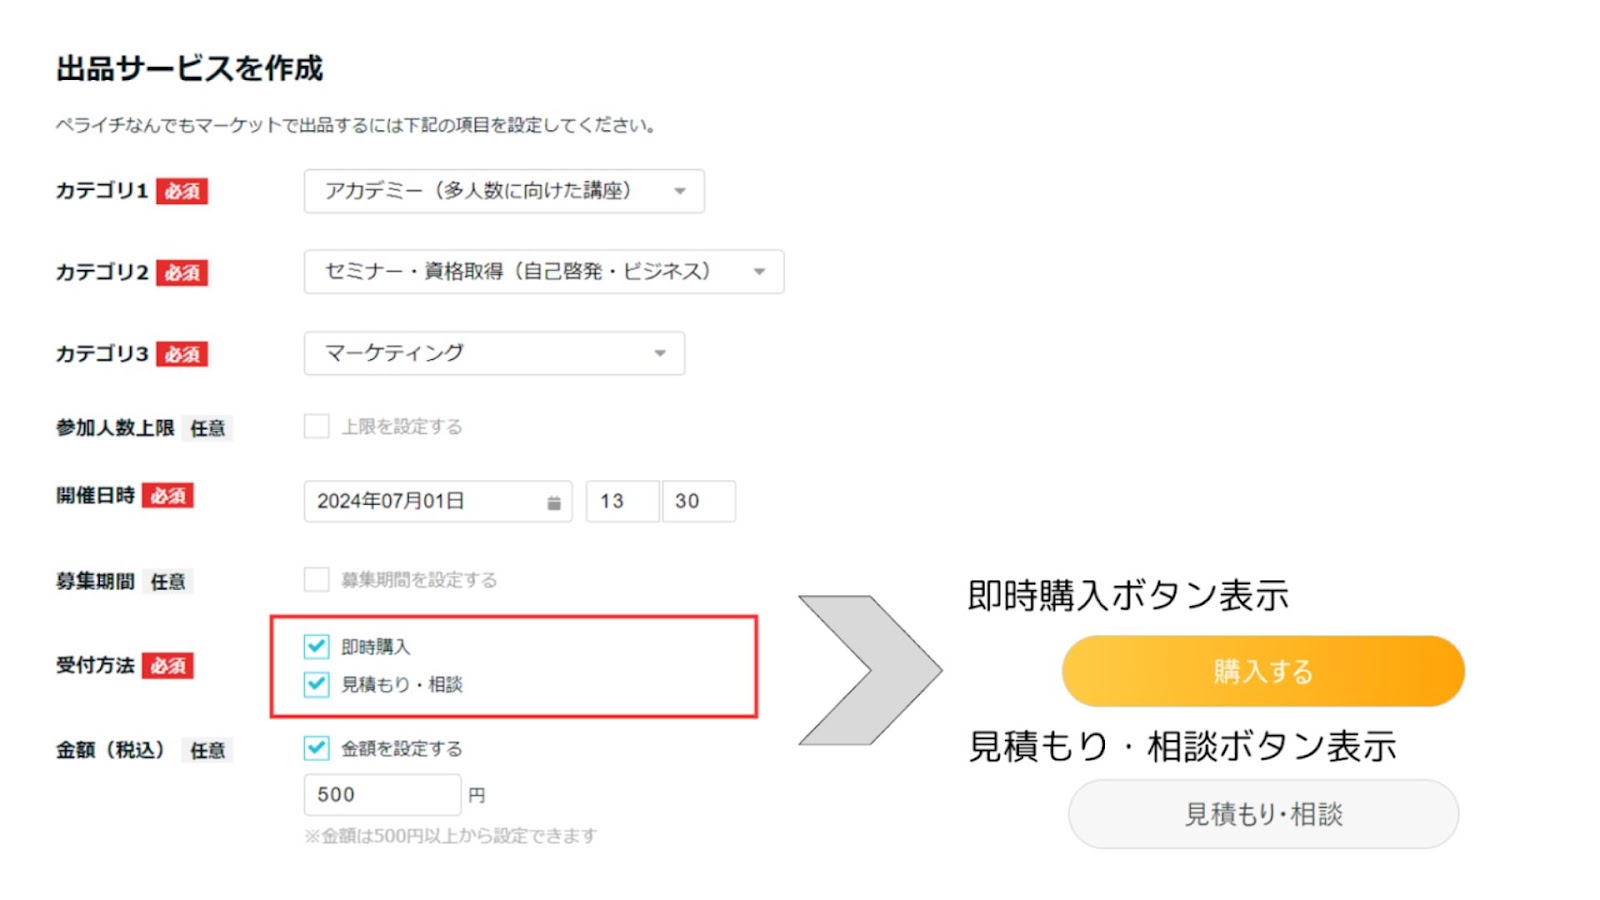The width and height of the screenshot is (1600, 900).
Task: Uncheck the 即時購入 checkbox
Action: click(317, 647)
